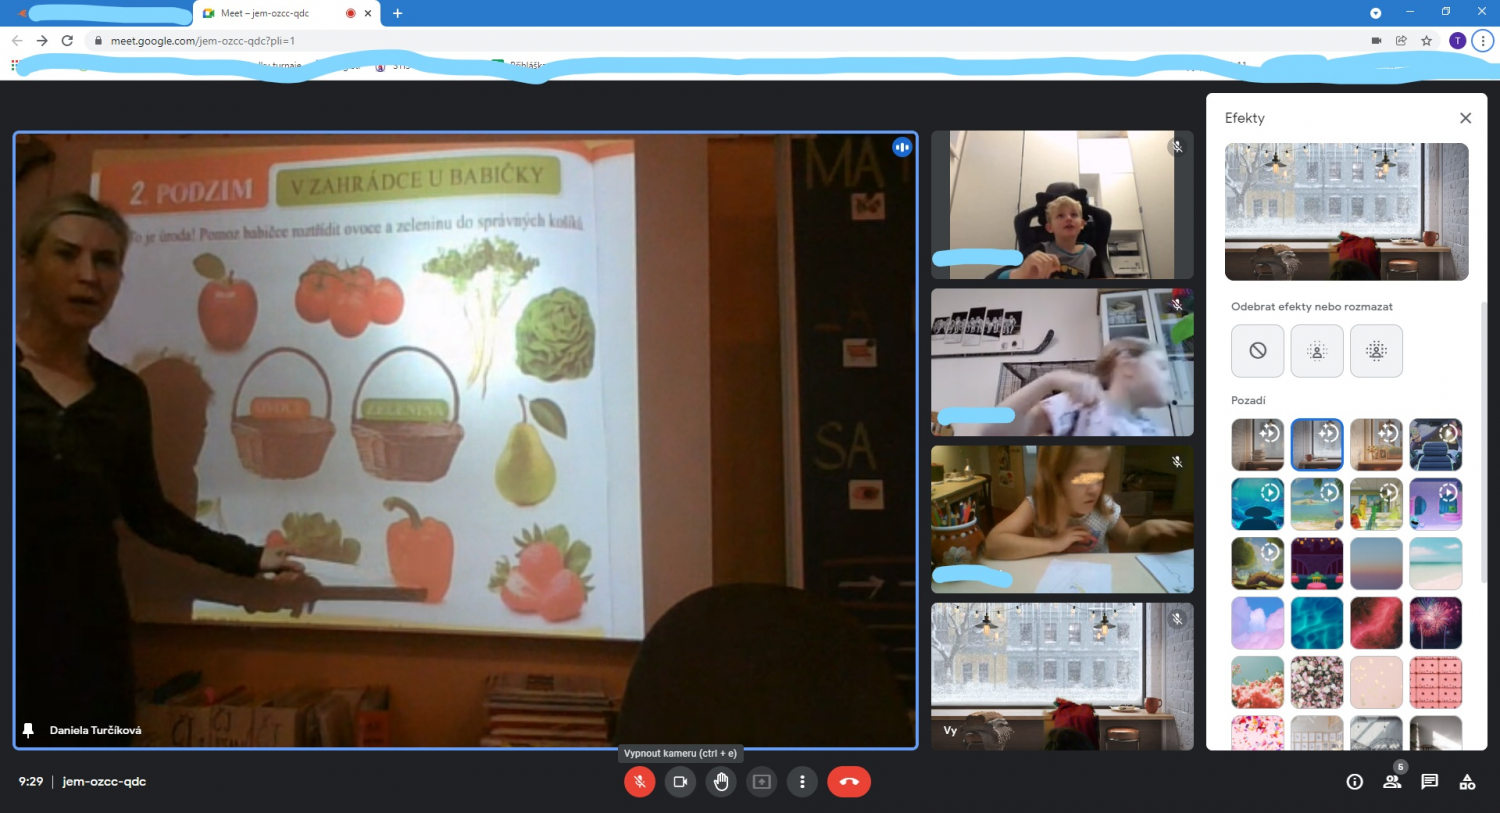
Task: Remove all effects with the no-effect button
Action: pyautogui.click(x=1258, y=351)
